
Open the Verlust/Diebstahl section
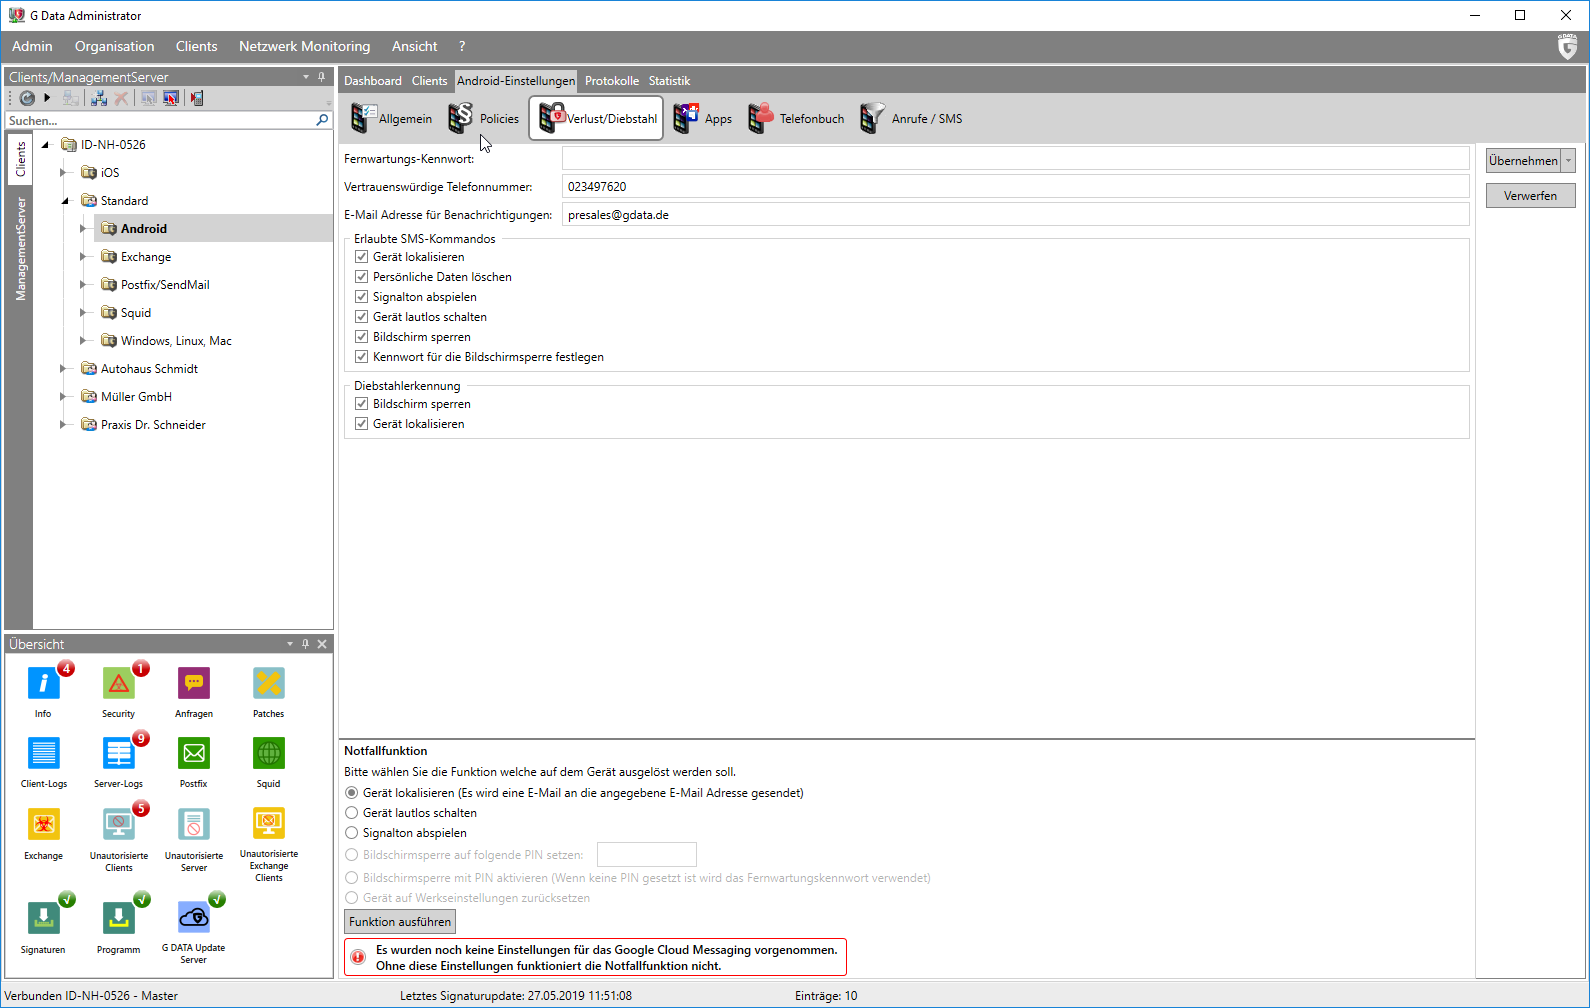click(x=596, y=118)
